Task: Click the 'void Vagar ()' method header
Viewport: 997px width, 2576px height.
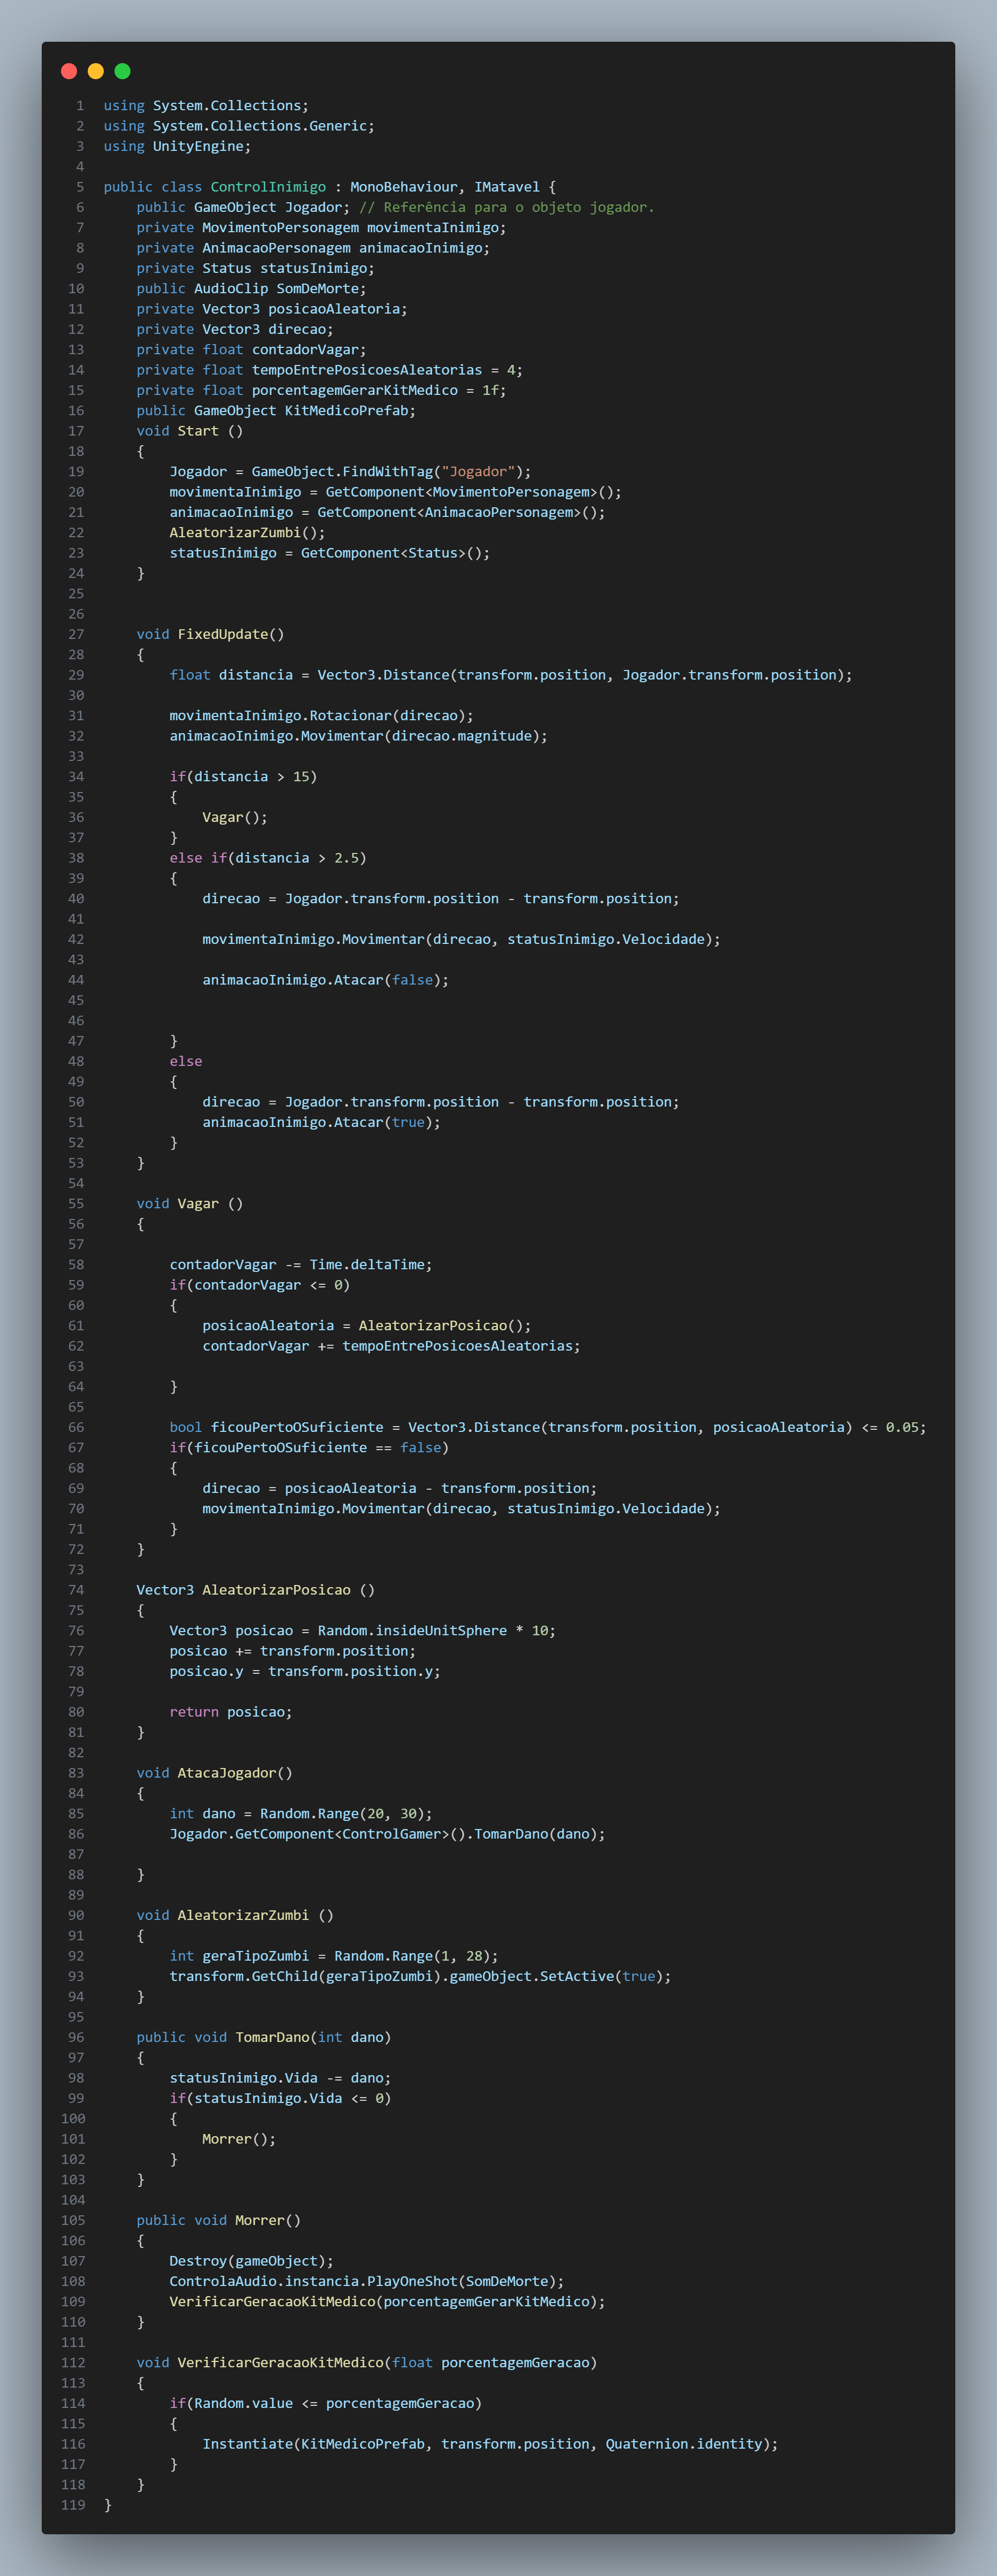Action: tap(190, 1204)
